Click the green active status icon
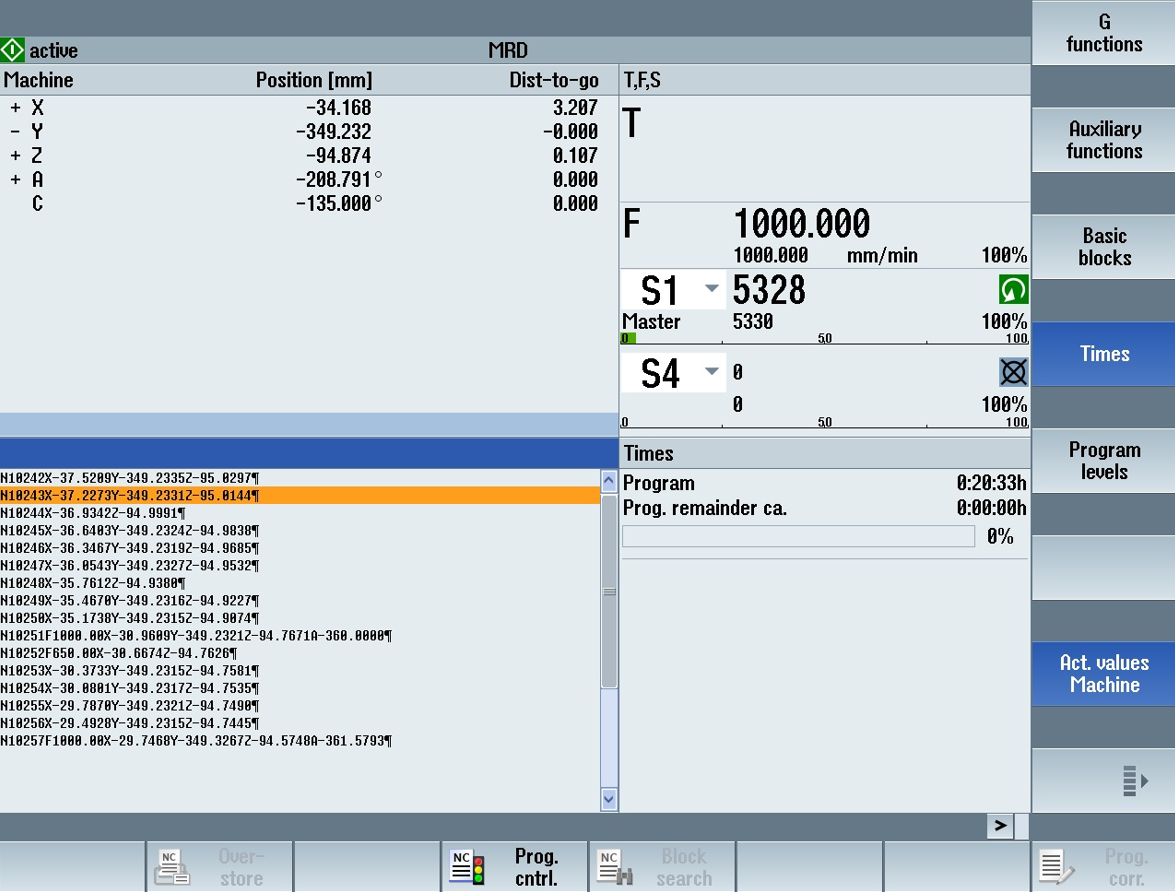 (x=13, y=50)
